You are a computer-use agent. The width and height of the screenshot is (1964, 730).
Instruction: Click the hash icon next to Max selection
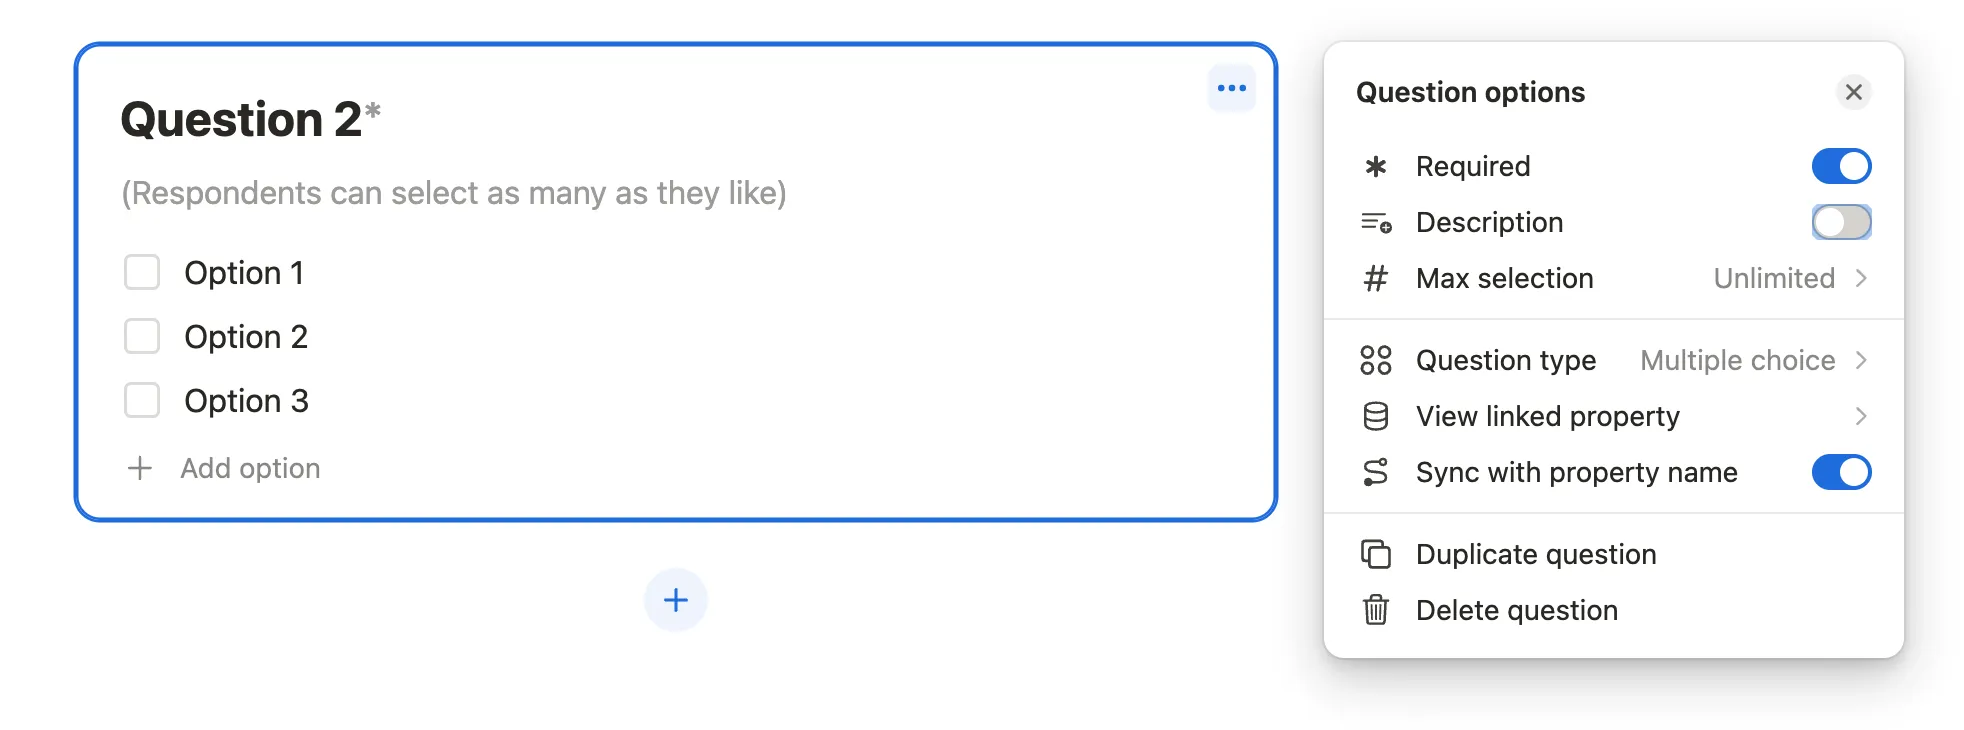coord(1376,278)
